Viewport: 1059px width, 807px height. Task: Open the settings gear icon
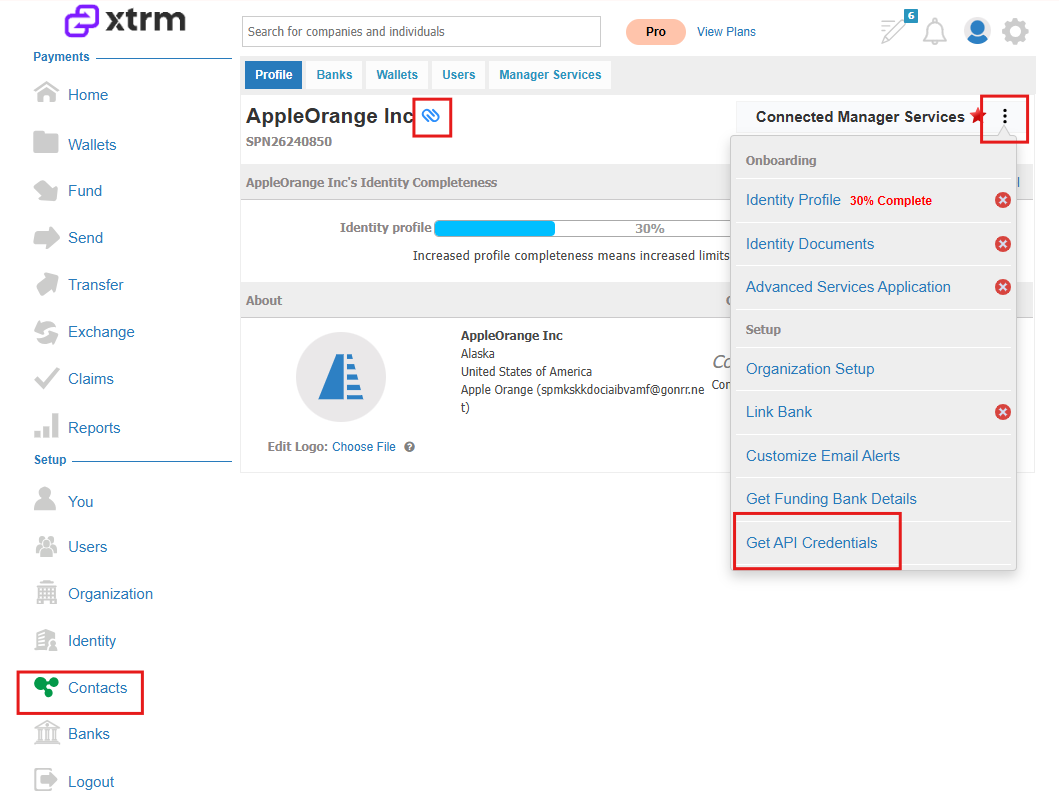[1015, 31]
